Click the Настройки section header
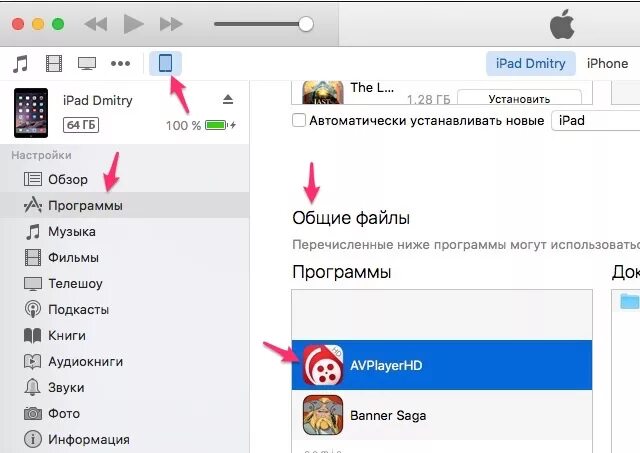640x453 pixels. (42, 155)
